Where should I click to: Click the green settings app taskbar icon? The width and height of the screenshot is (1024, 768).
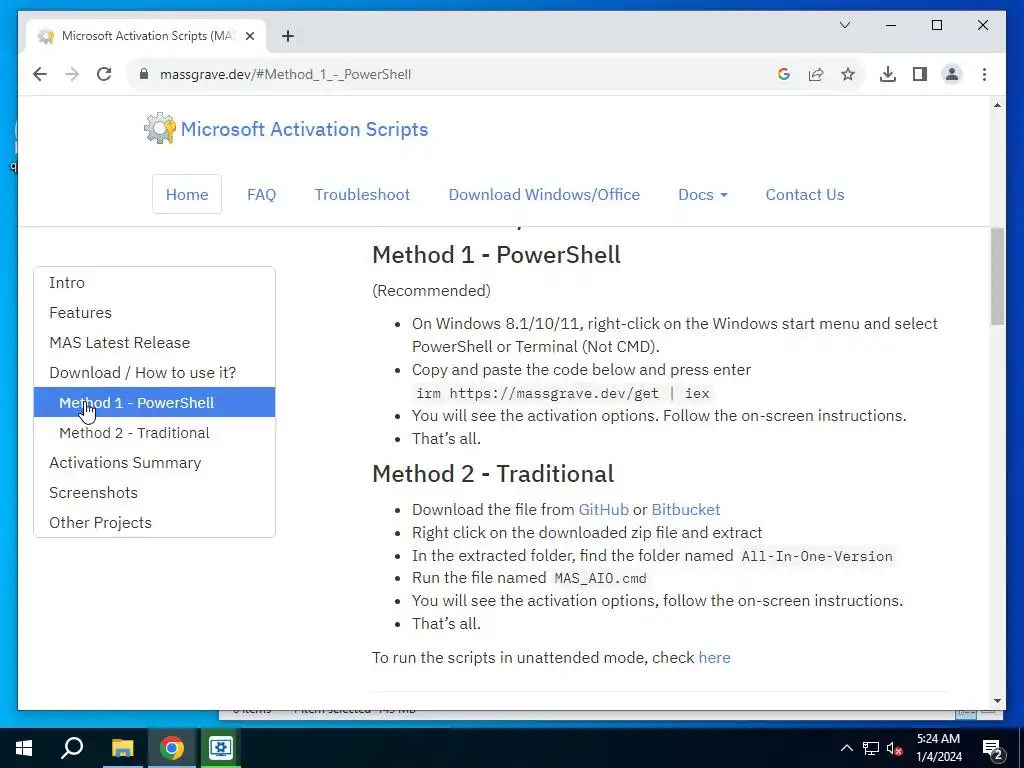tap(221, 748)
